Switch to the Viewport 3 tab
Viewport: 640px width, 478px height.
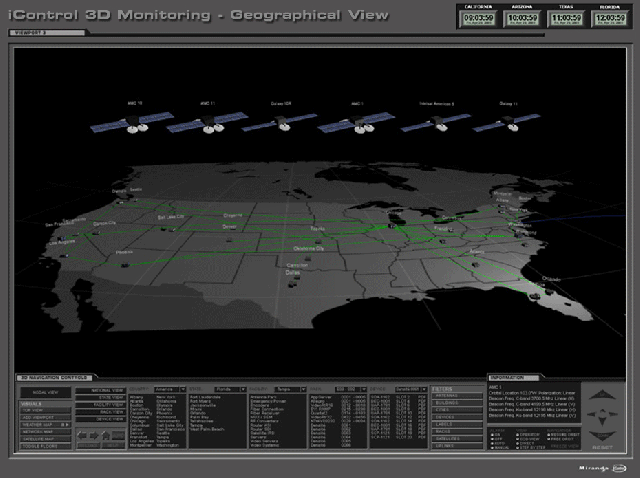[x=47, y=33]
